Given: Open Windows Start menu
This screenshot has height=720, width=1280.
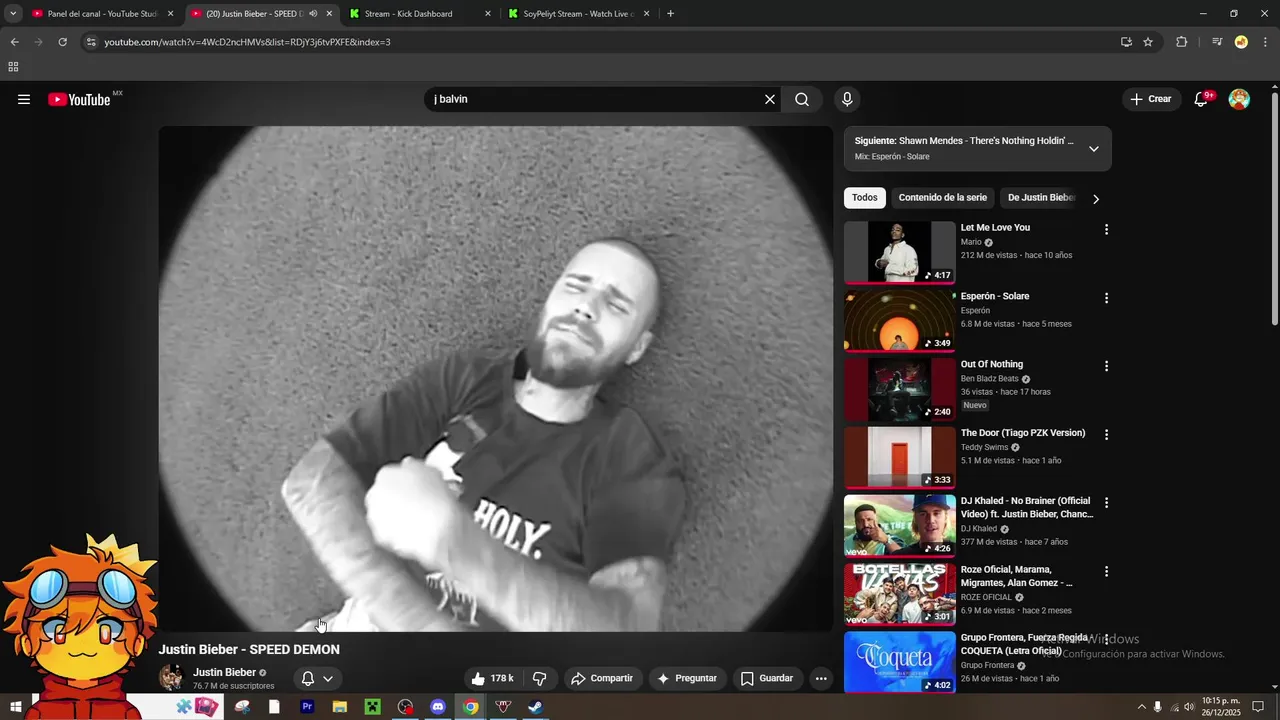Looking at the screenshot, I should (x=16, y=707).
